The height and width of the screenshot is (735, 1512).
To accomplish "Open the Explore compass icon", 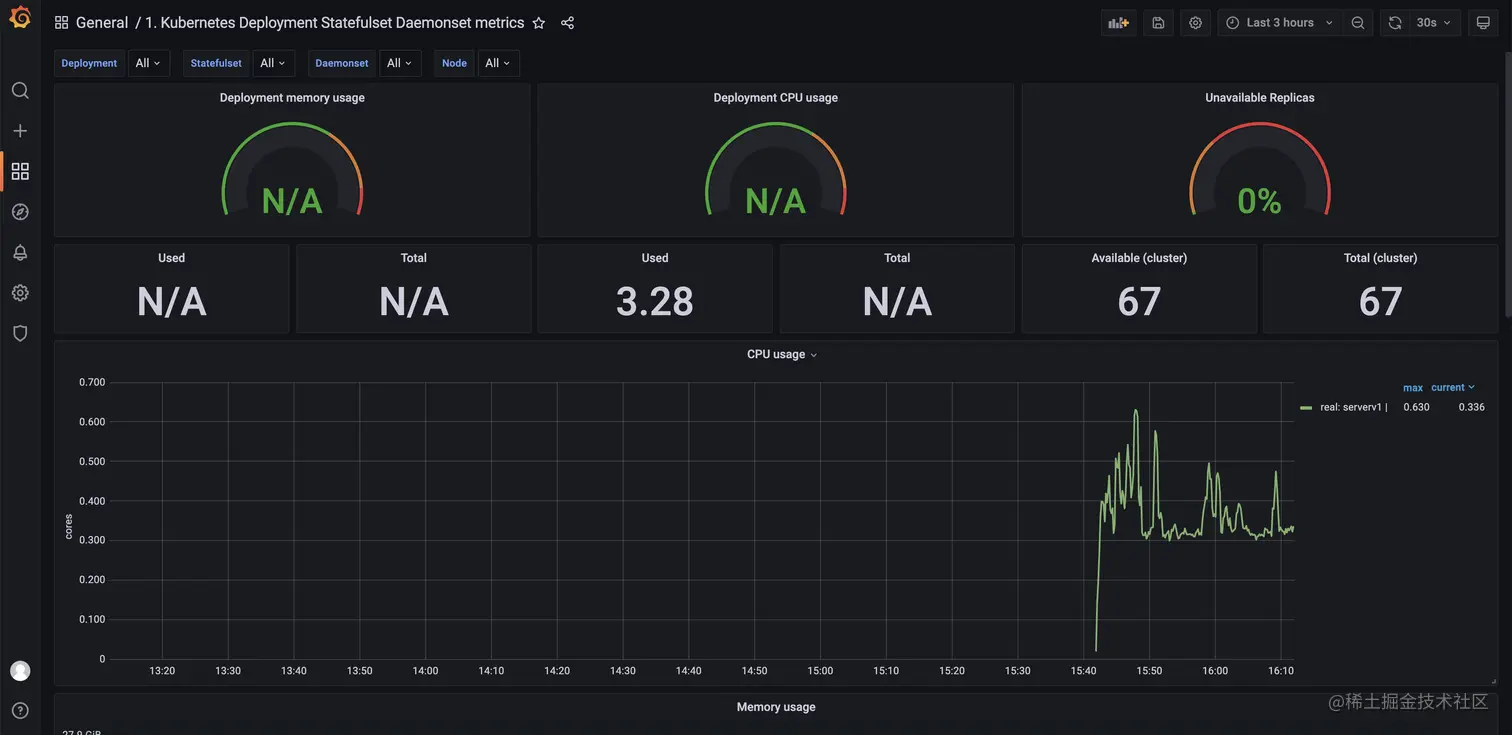I will (20, 212).
